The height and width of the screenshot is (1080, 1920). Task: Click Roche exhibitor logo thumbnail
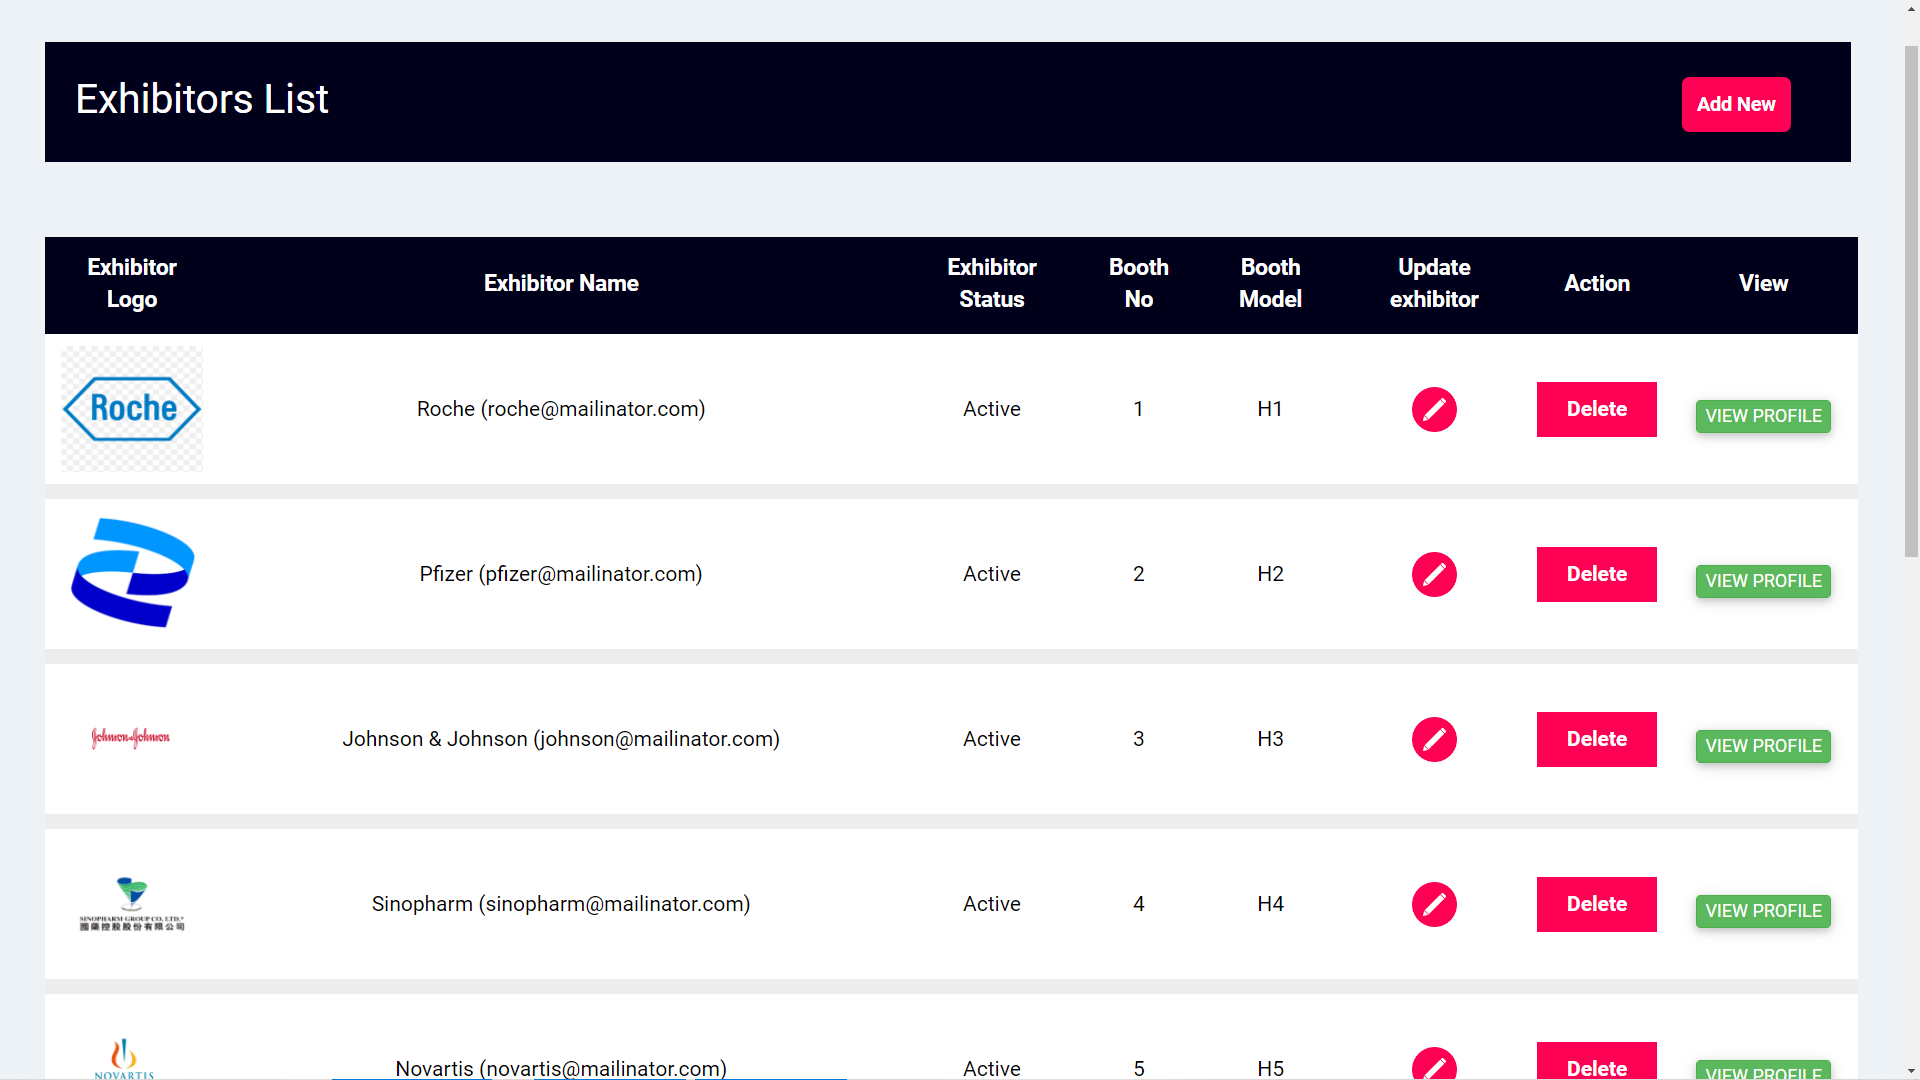[x=131, y=409]
